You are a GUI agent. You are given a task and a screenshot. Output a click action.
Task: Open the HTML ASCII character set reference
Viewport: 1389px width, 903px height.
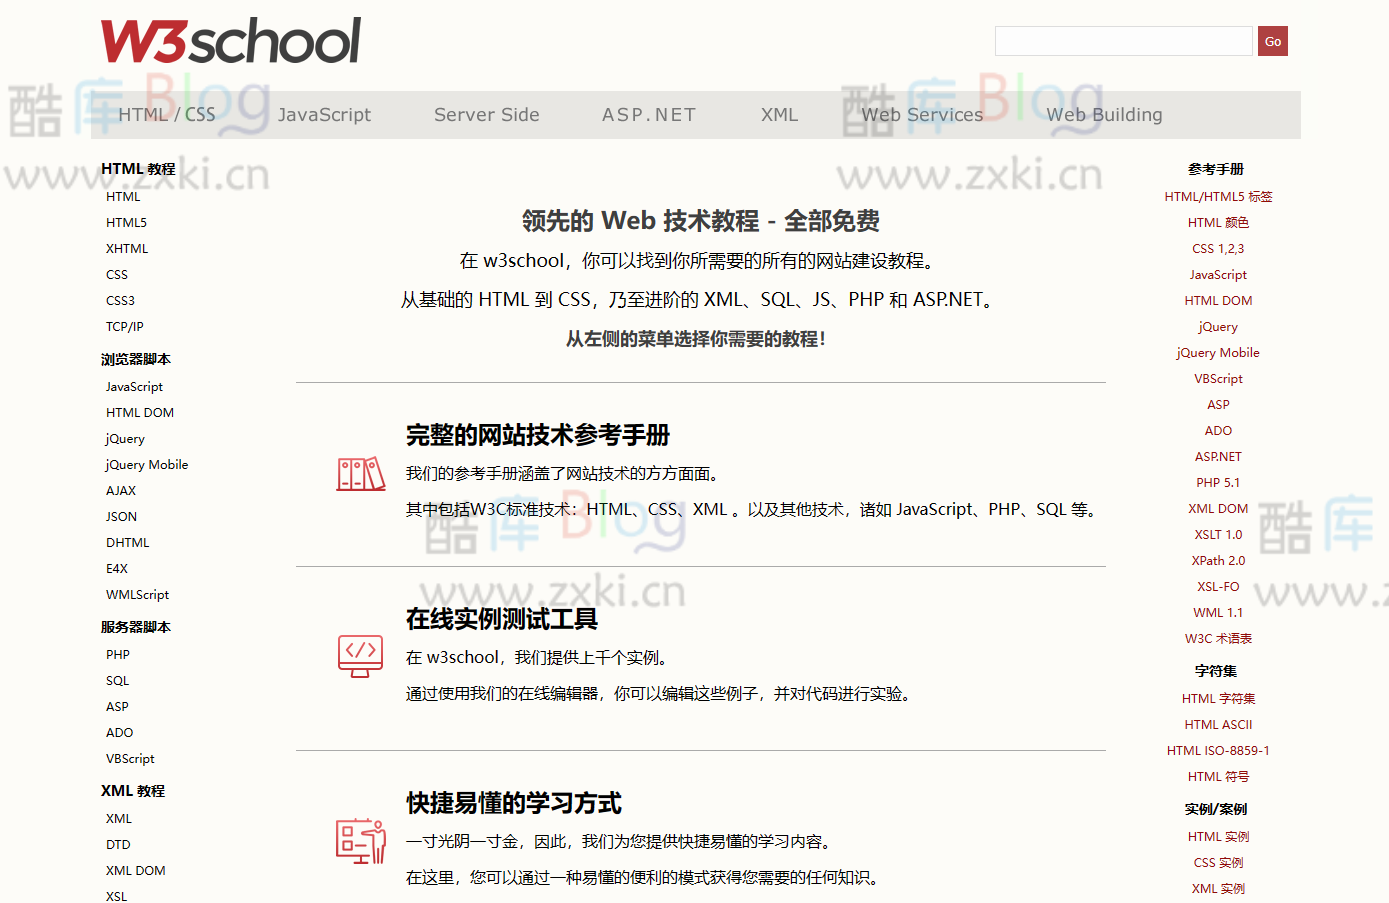[1218, 724]
